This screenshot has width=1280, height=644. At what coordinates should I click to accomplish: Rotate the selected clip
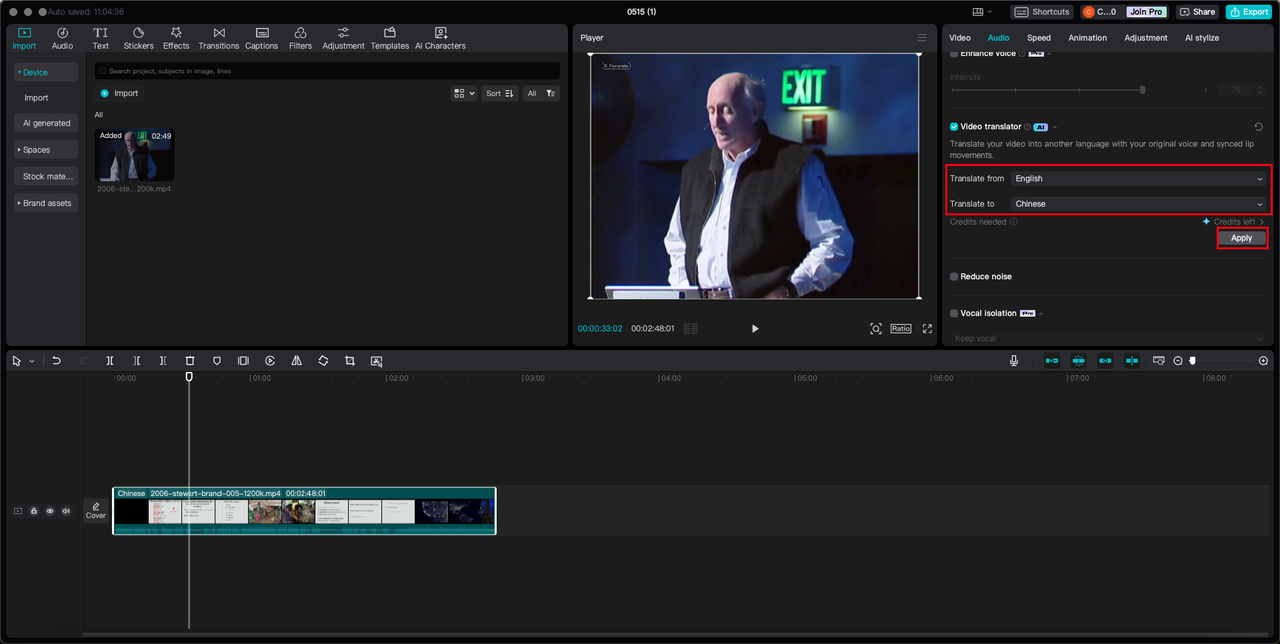pos(323,361)
